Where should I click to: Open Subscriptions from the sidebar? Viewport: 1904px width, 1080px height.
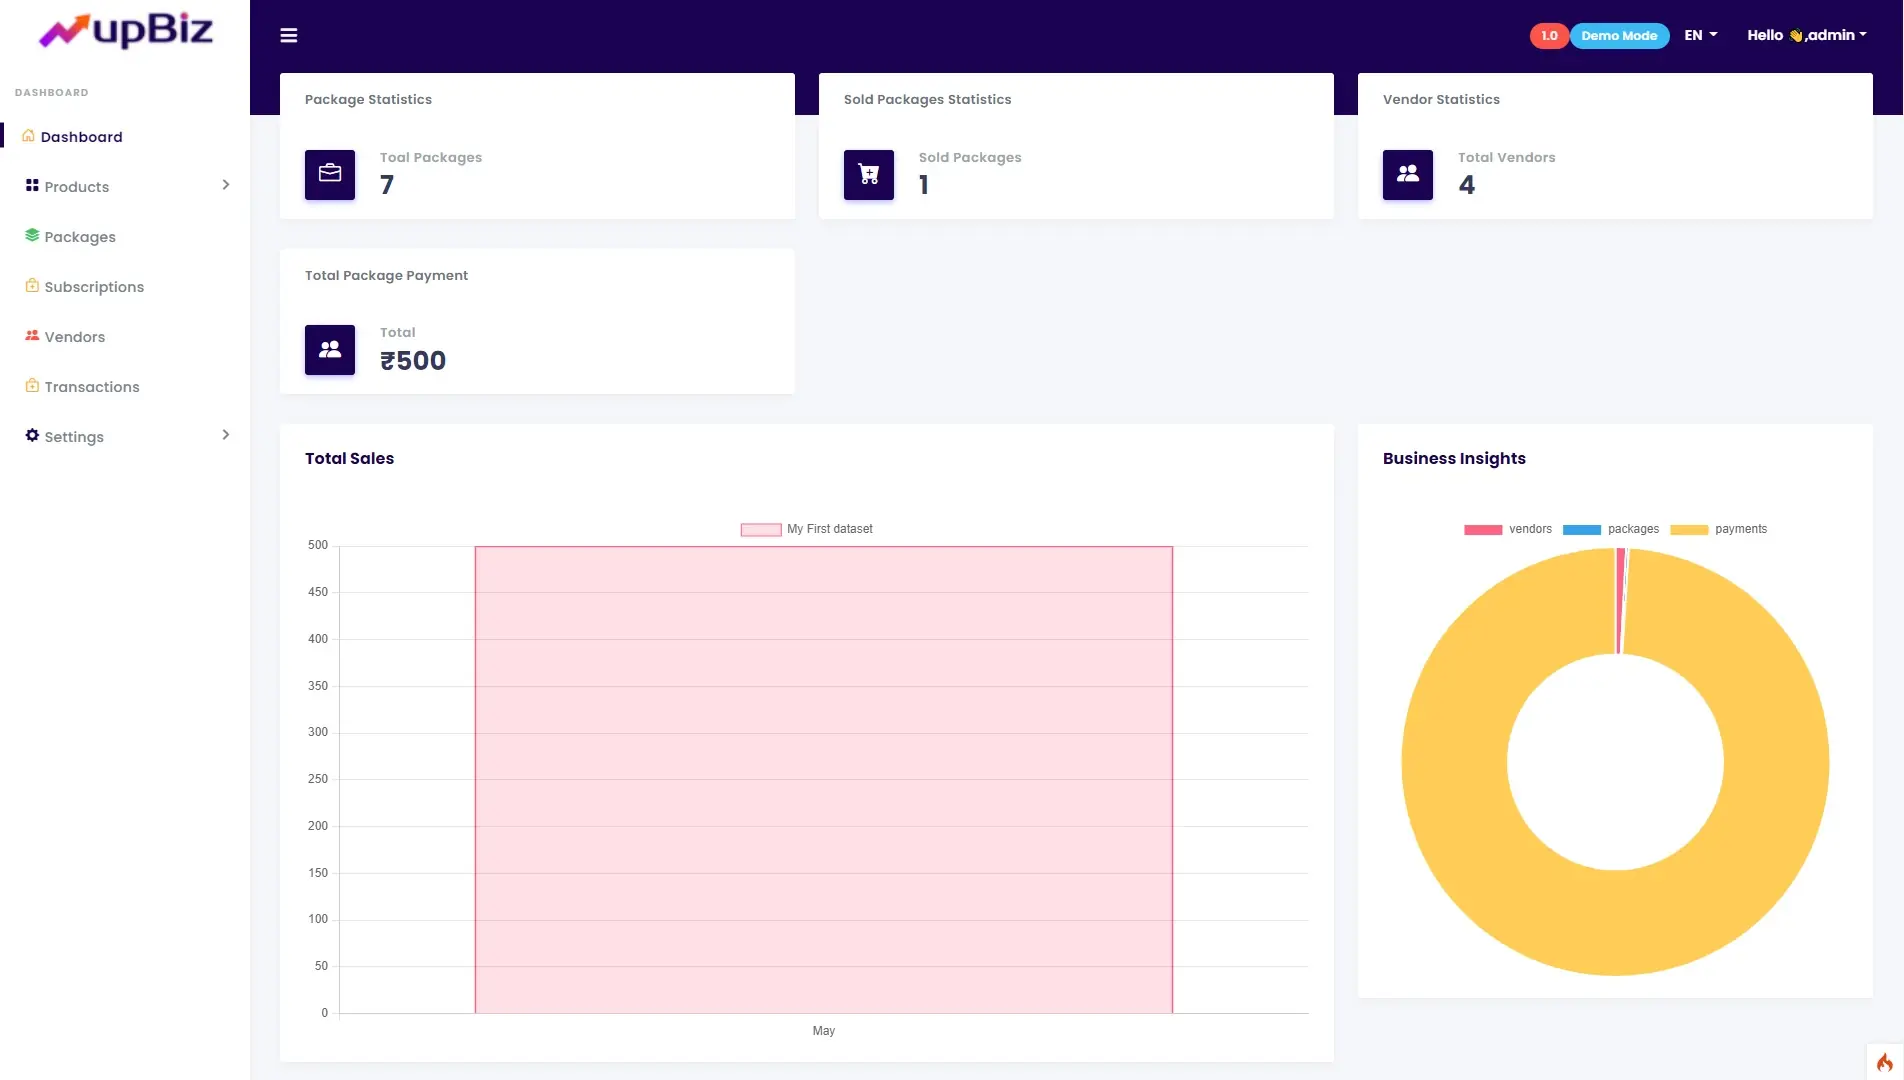coord(94,287)
